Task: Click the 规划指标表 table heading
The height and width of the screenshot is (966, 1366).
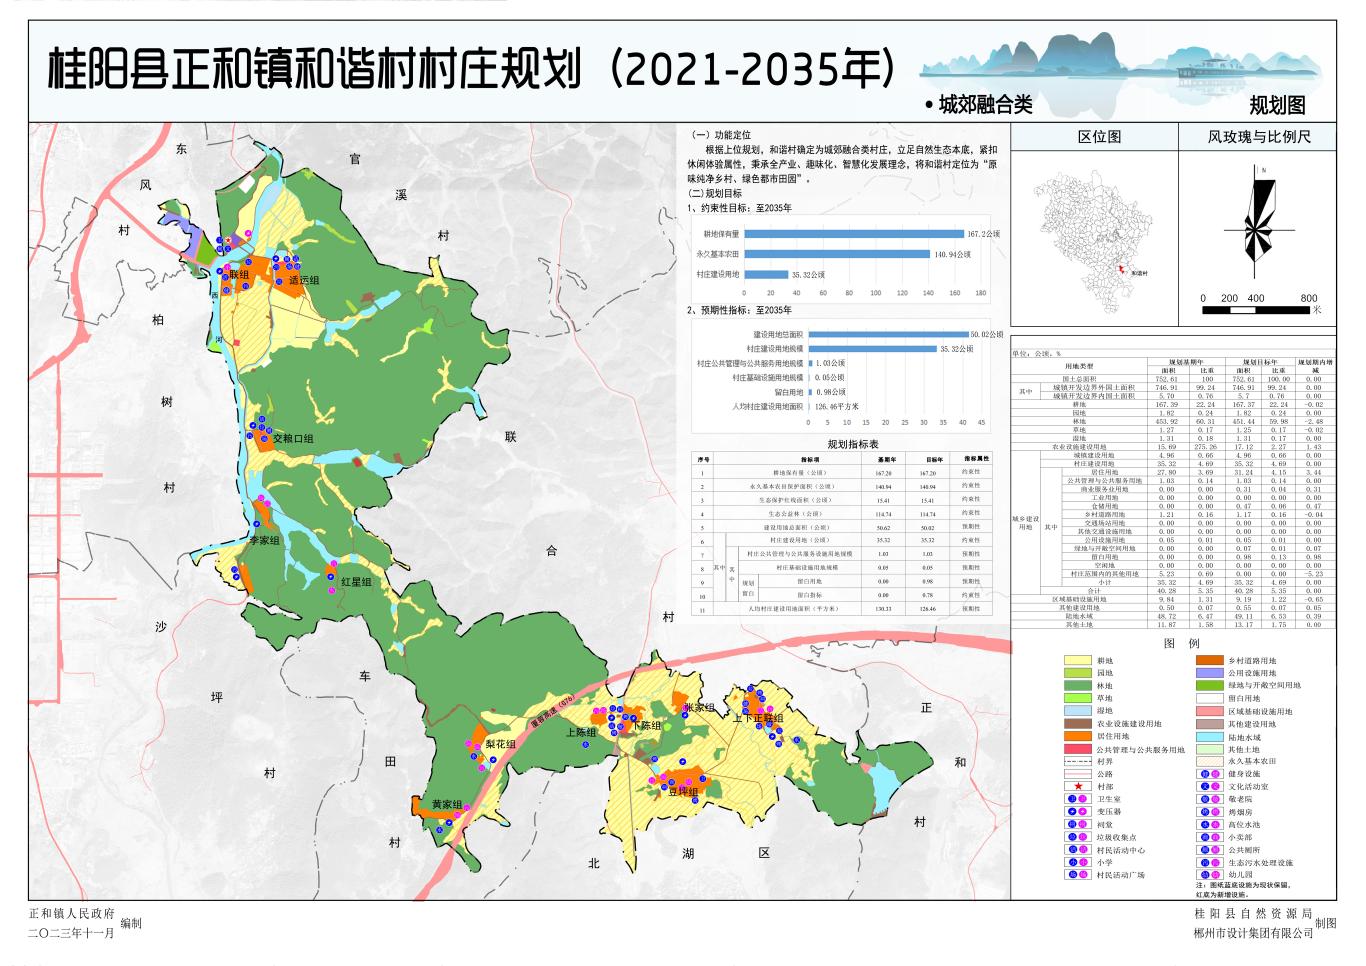Action: click(853, 444)
